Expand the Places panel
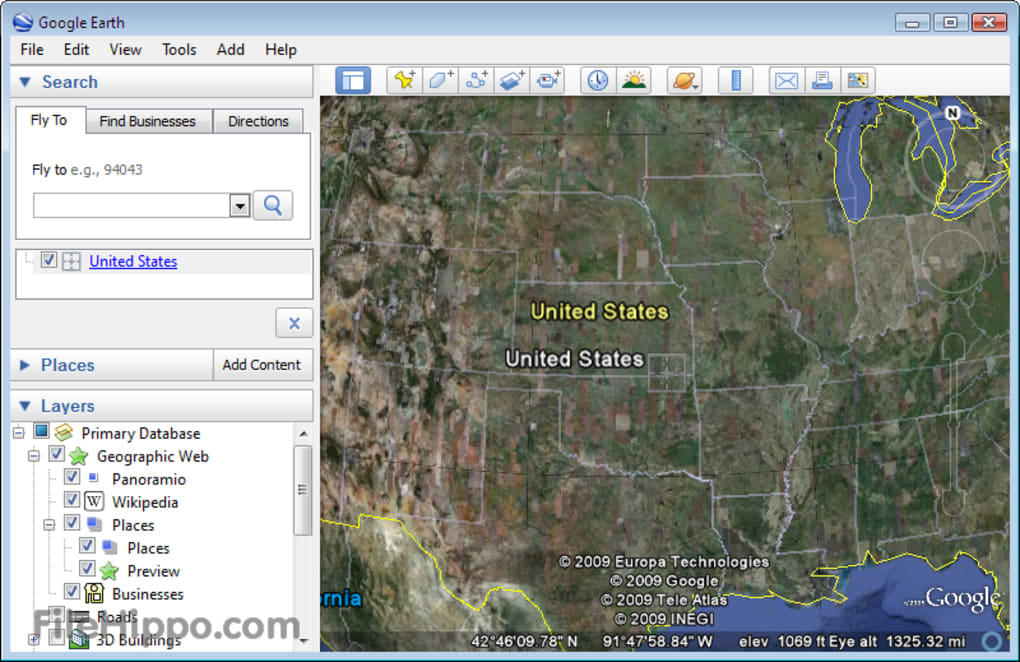The image size is (1020, 662). coord(25,365)
